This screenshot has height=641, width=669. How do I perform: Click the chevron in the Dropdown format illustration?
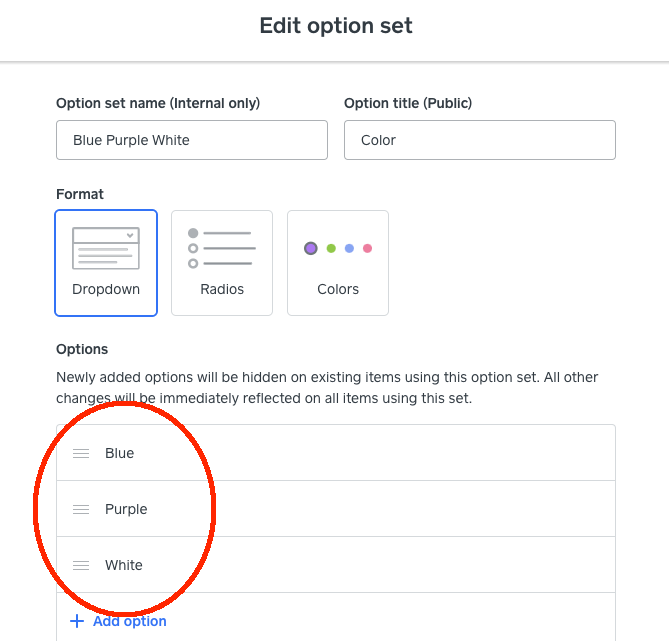tap(130, 235)
